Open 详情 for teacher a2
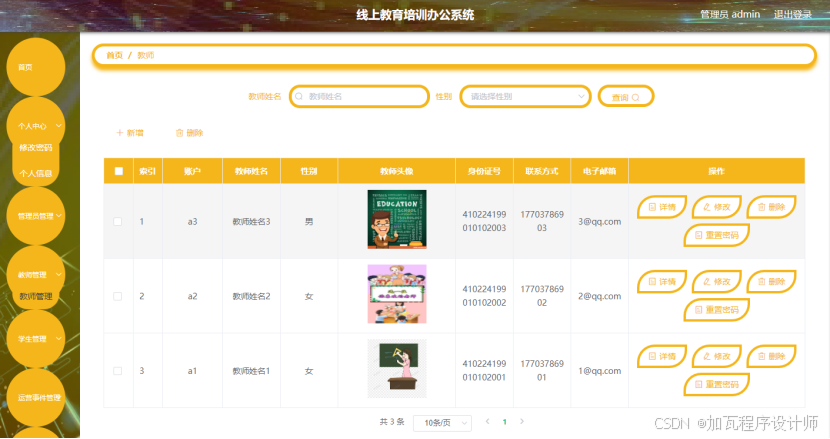This screenshot has width=830, height=439. 662,282
